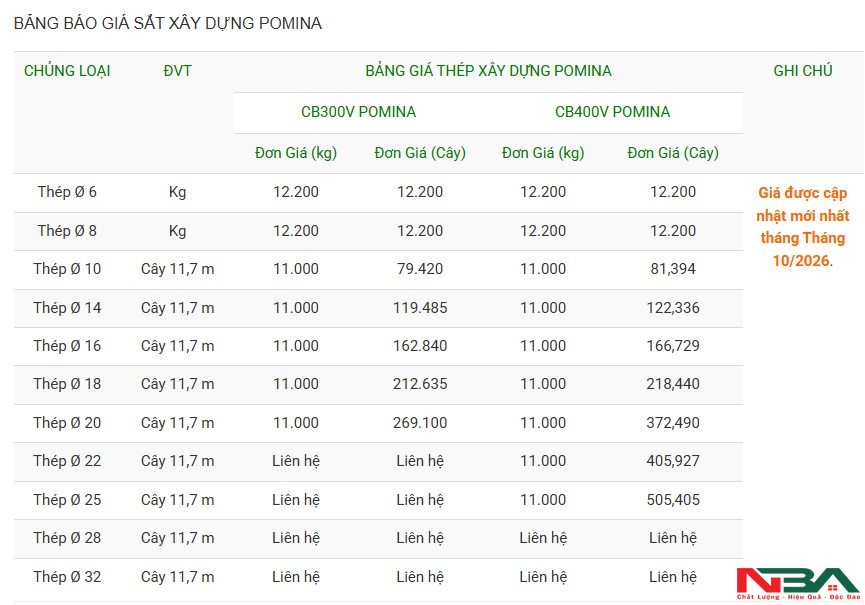Select CB300V kg price '12.200' for Thép Ø 6
The height and width of the screenshot is (605, 865).
pyautogui.click(x=296, y=192)
